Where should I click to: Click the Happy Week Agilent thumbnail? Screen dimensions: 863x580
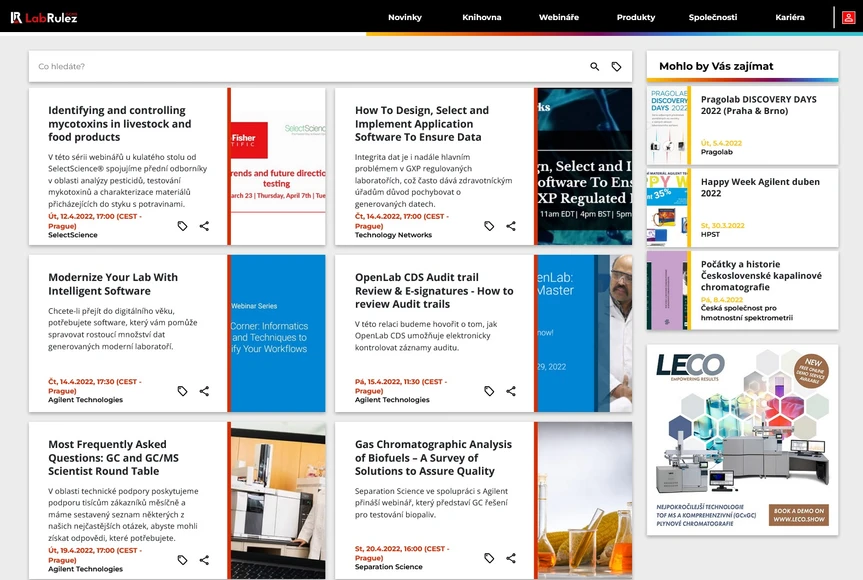pyautogui.click(x=668, y=208)
